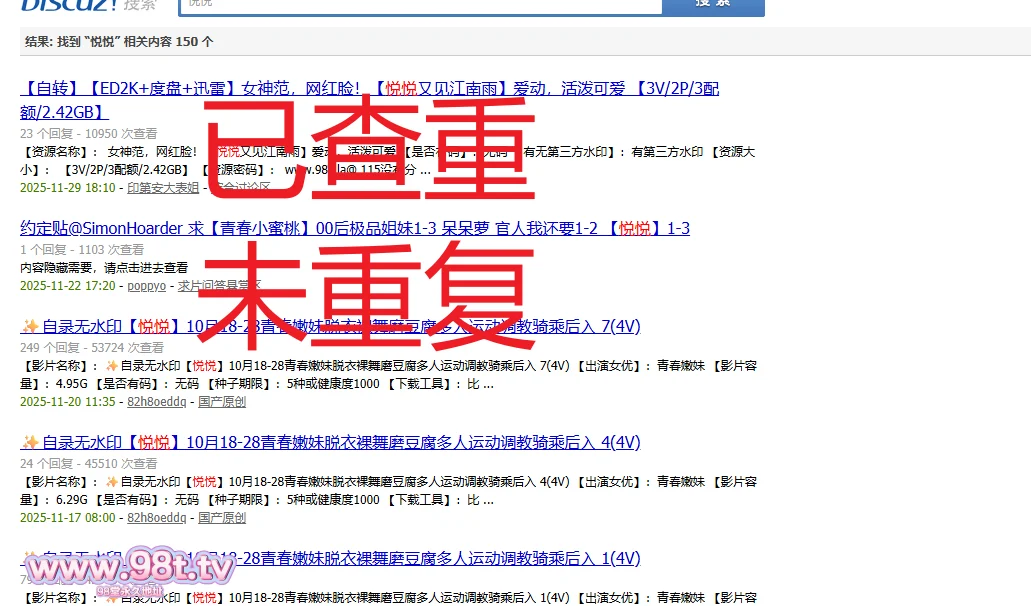Open author poppyo's profile link

(147, 286)
